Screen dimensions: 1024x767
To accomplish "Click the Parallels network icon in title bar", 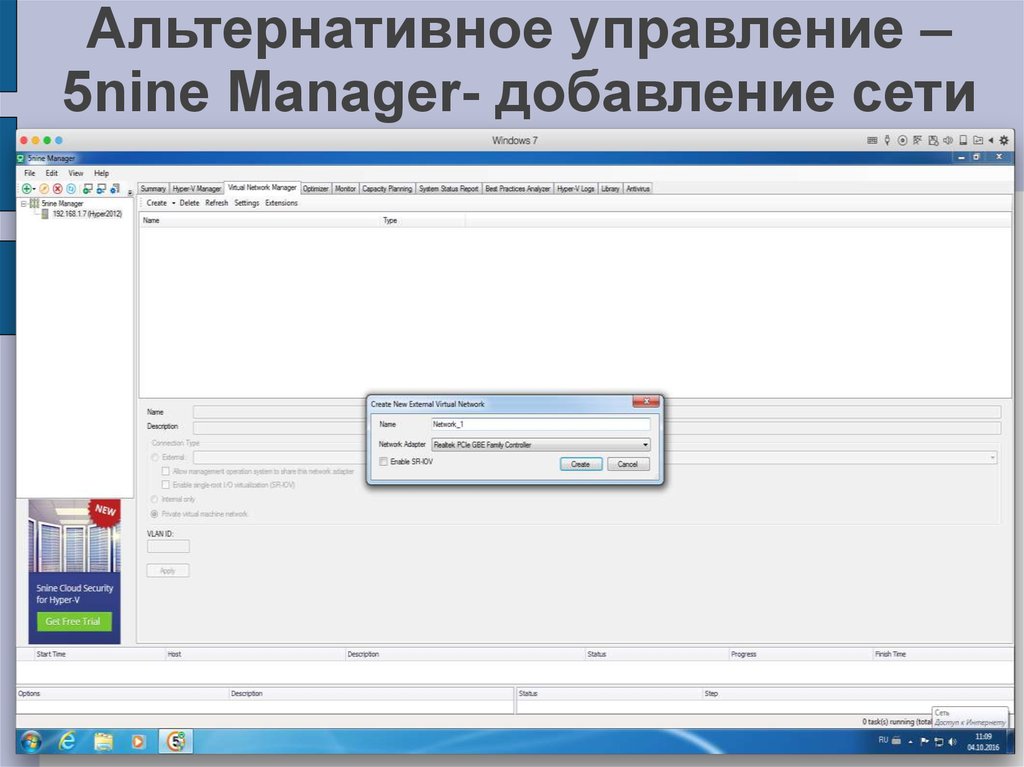I will tap(918, 140).
